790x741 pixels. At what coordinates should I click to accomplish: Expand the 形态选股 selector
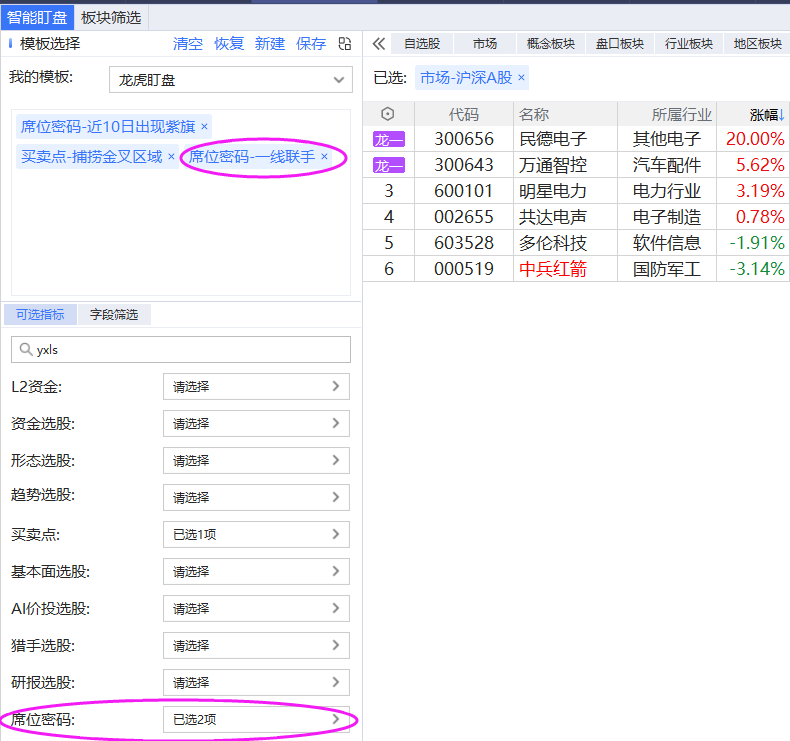[x=256, y=460]
